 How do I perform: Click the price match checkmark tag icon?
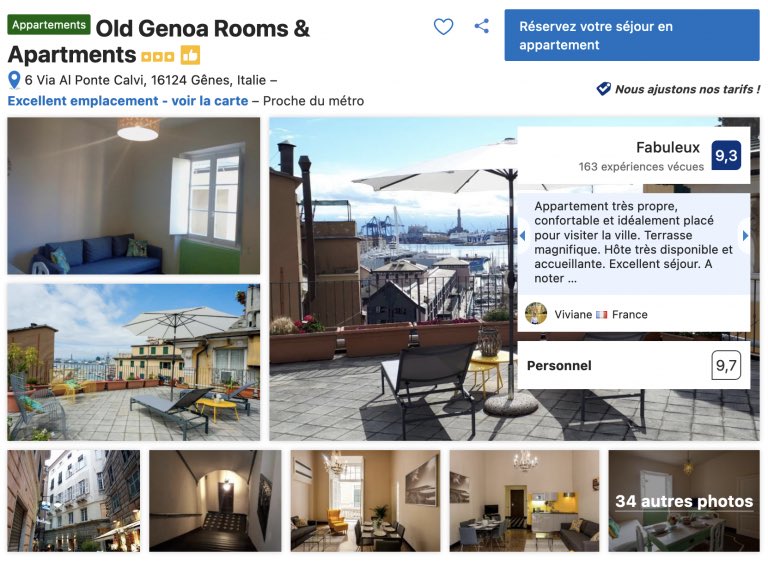(603, 89)
